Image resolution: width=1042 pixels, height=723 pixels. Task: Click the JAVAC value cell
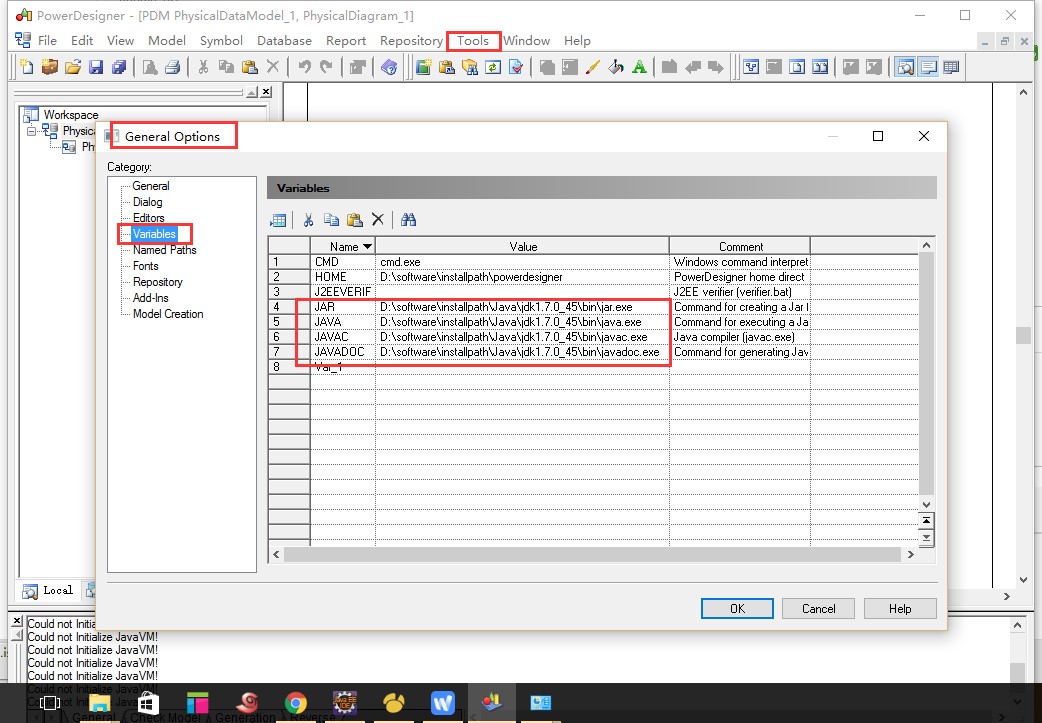click(522, 337)
